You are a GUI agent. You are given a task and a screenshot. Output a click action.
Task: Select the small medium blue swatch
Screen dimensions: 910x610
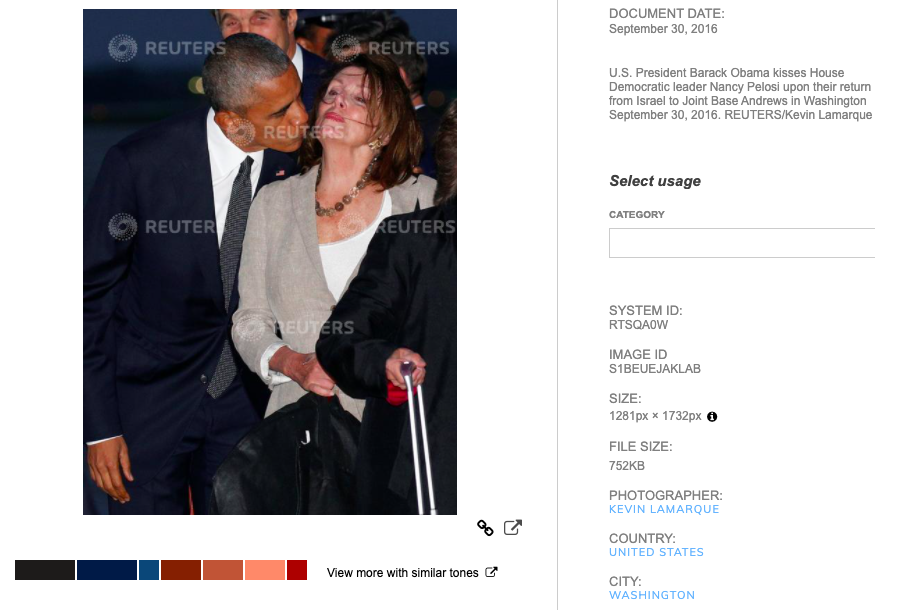tap(149, 570)
